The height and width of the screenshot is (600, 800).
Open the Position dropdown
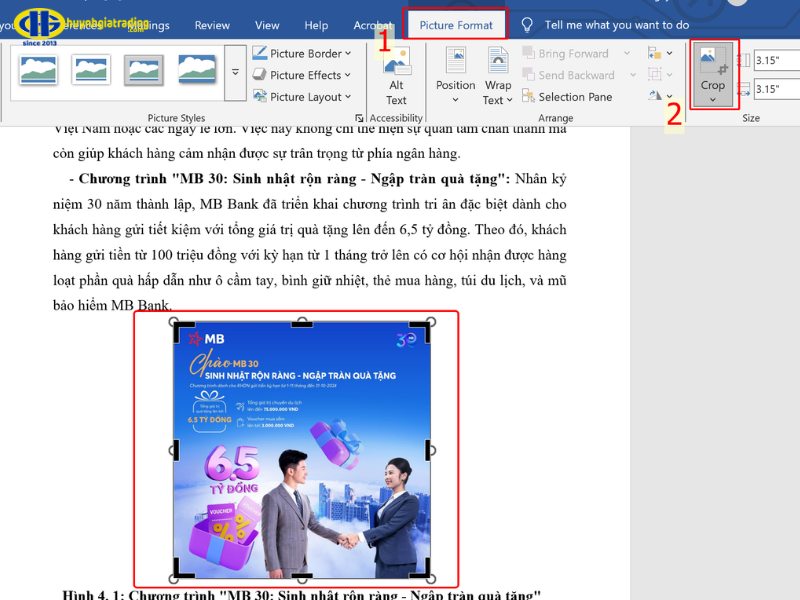[456, 76]
